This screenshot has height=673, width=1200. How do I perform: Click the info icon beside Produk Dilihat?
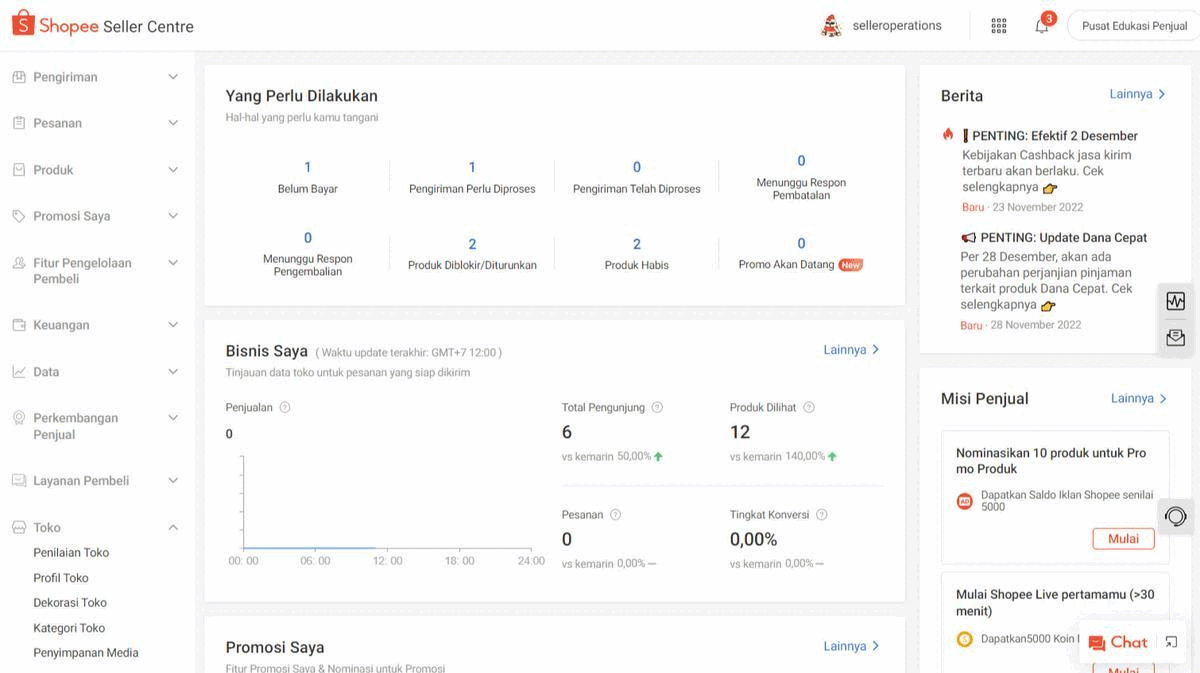click(x=809, y=407)
